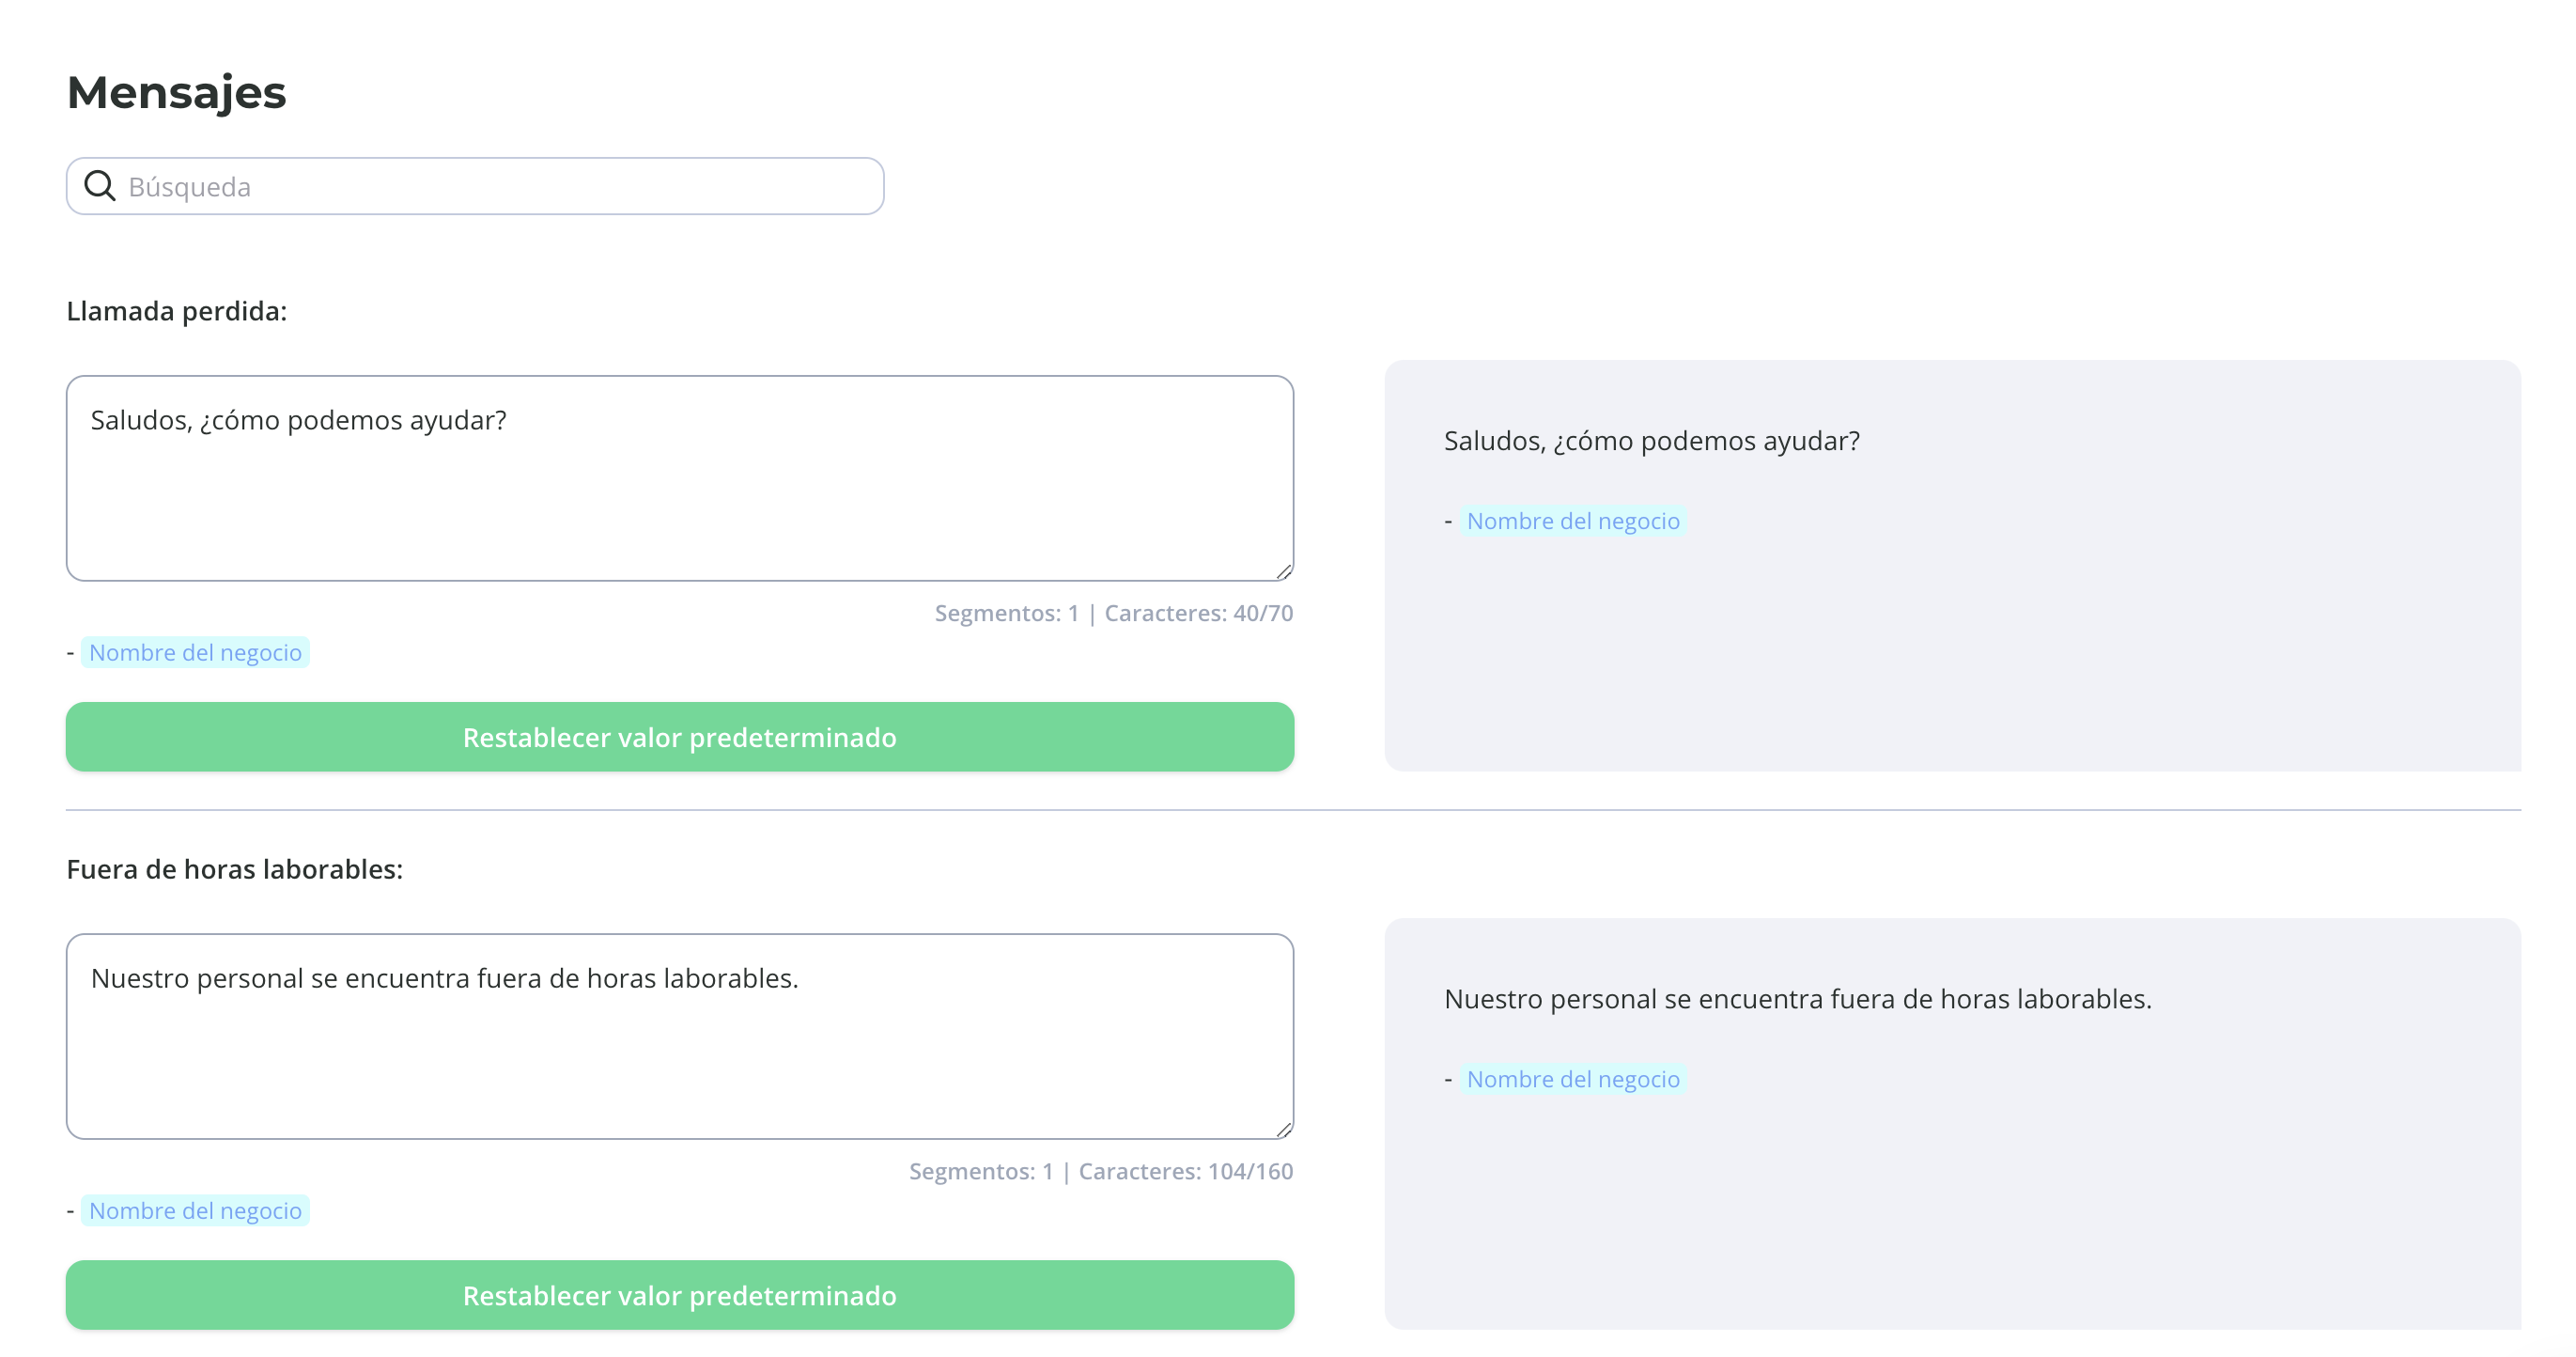The width and height of the screenshot is (2576, 1357).
Task: Click Segmentos: 1 label under first textarea
Action: coord(1007,613)
